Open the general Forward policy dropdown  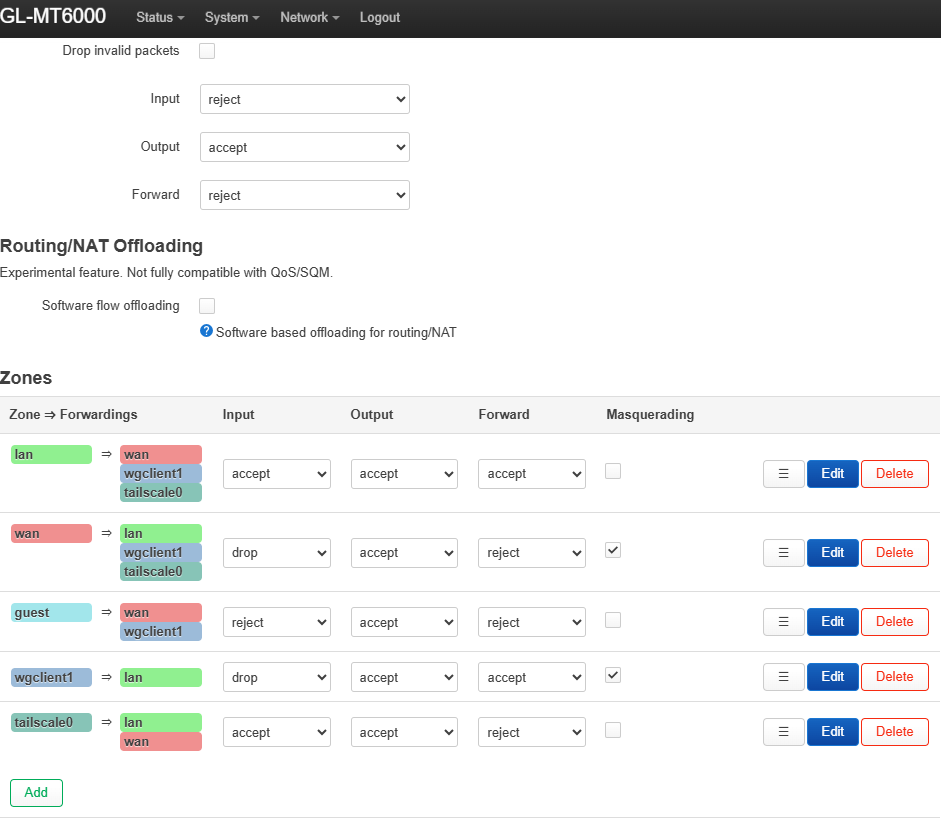[304, 195]
